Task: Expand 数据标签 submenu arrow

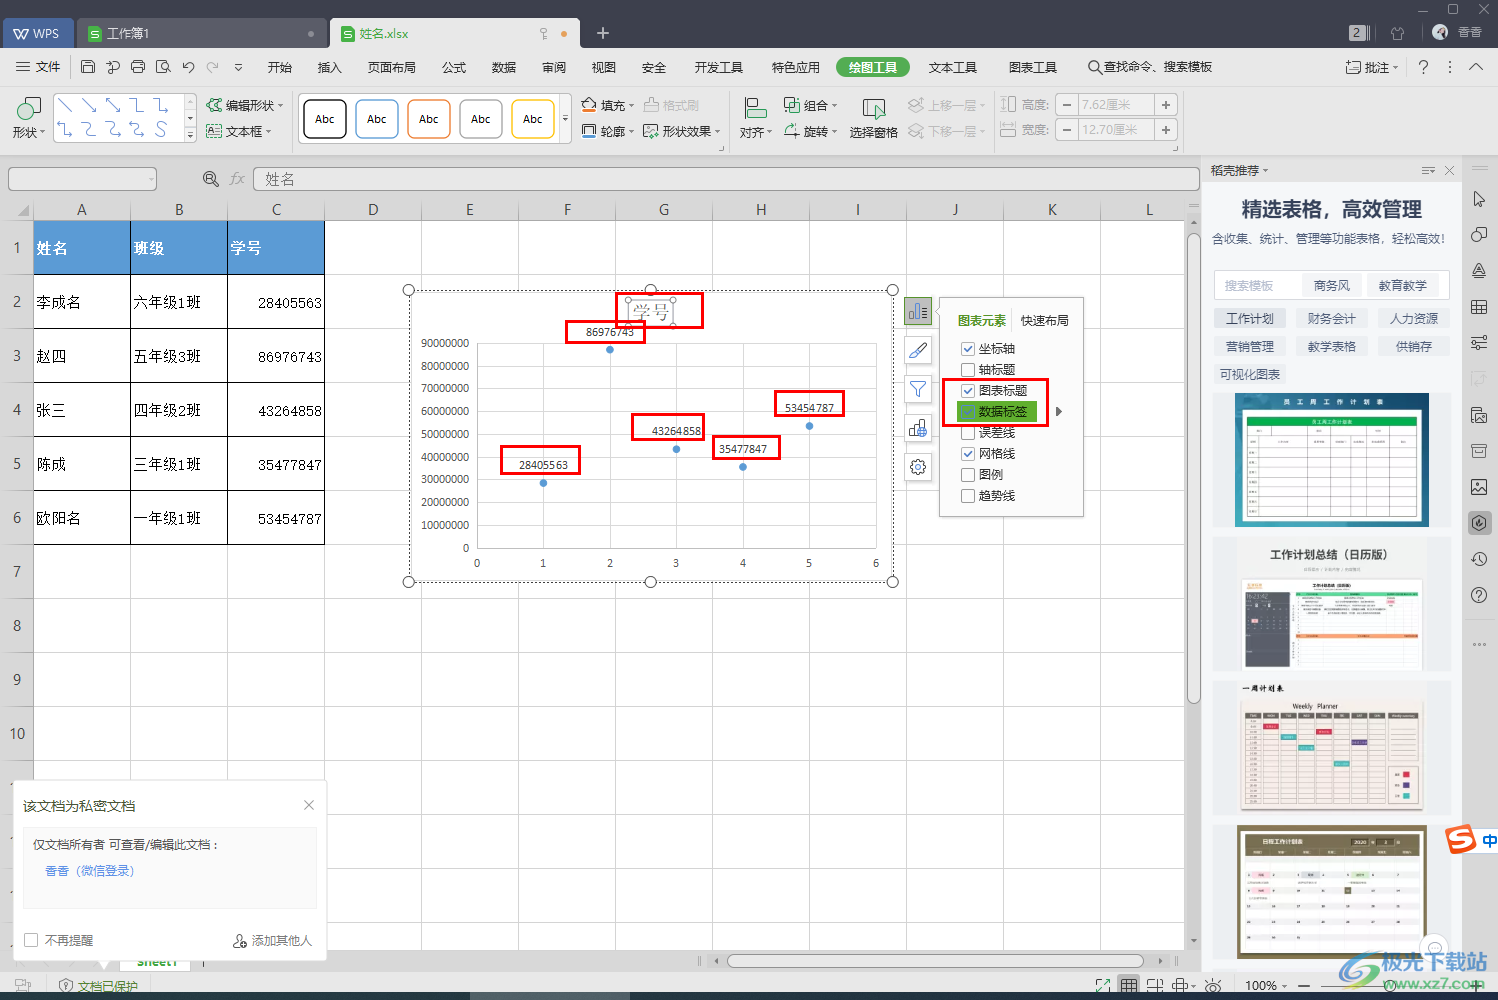Action: pyautogui.click(x=1059, y=411)
